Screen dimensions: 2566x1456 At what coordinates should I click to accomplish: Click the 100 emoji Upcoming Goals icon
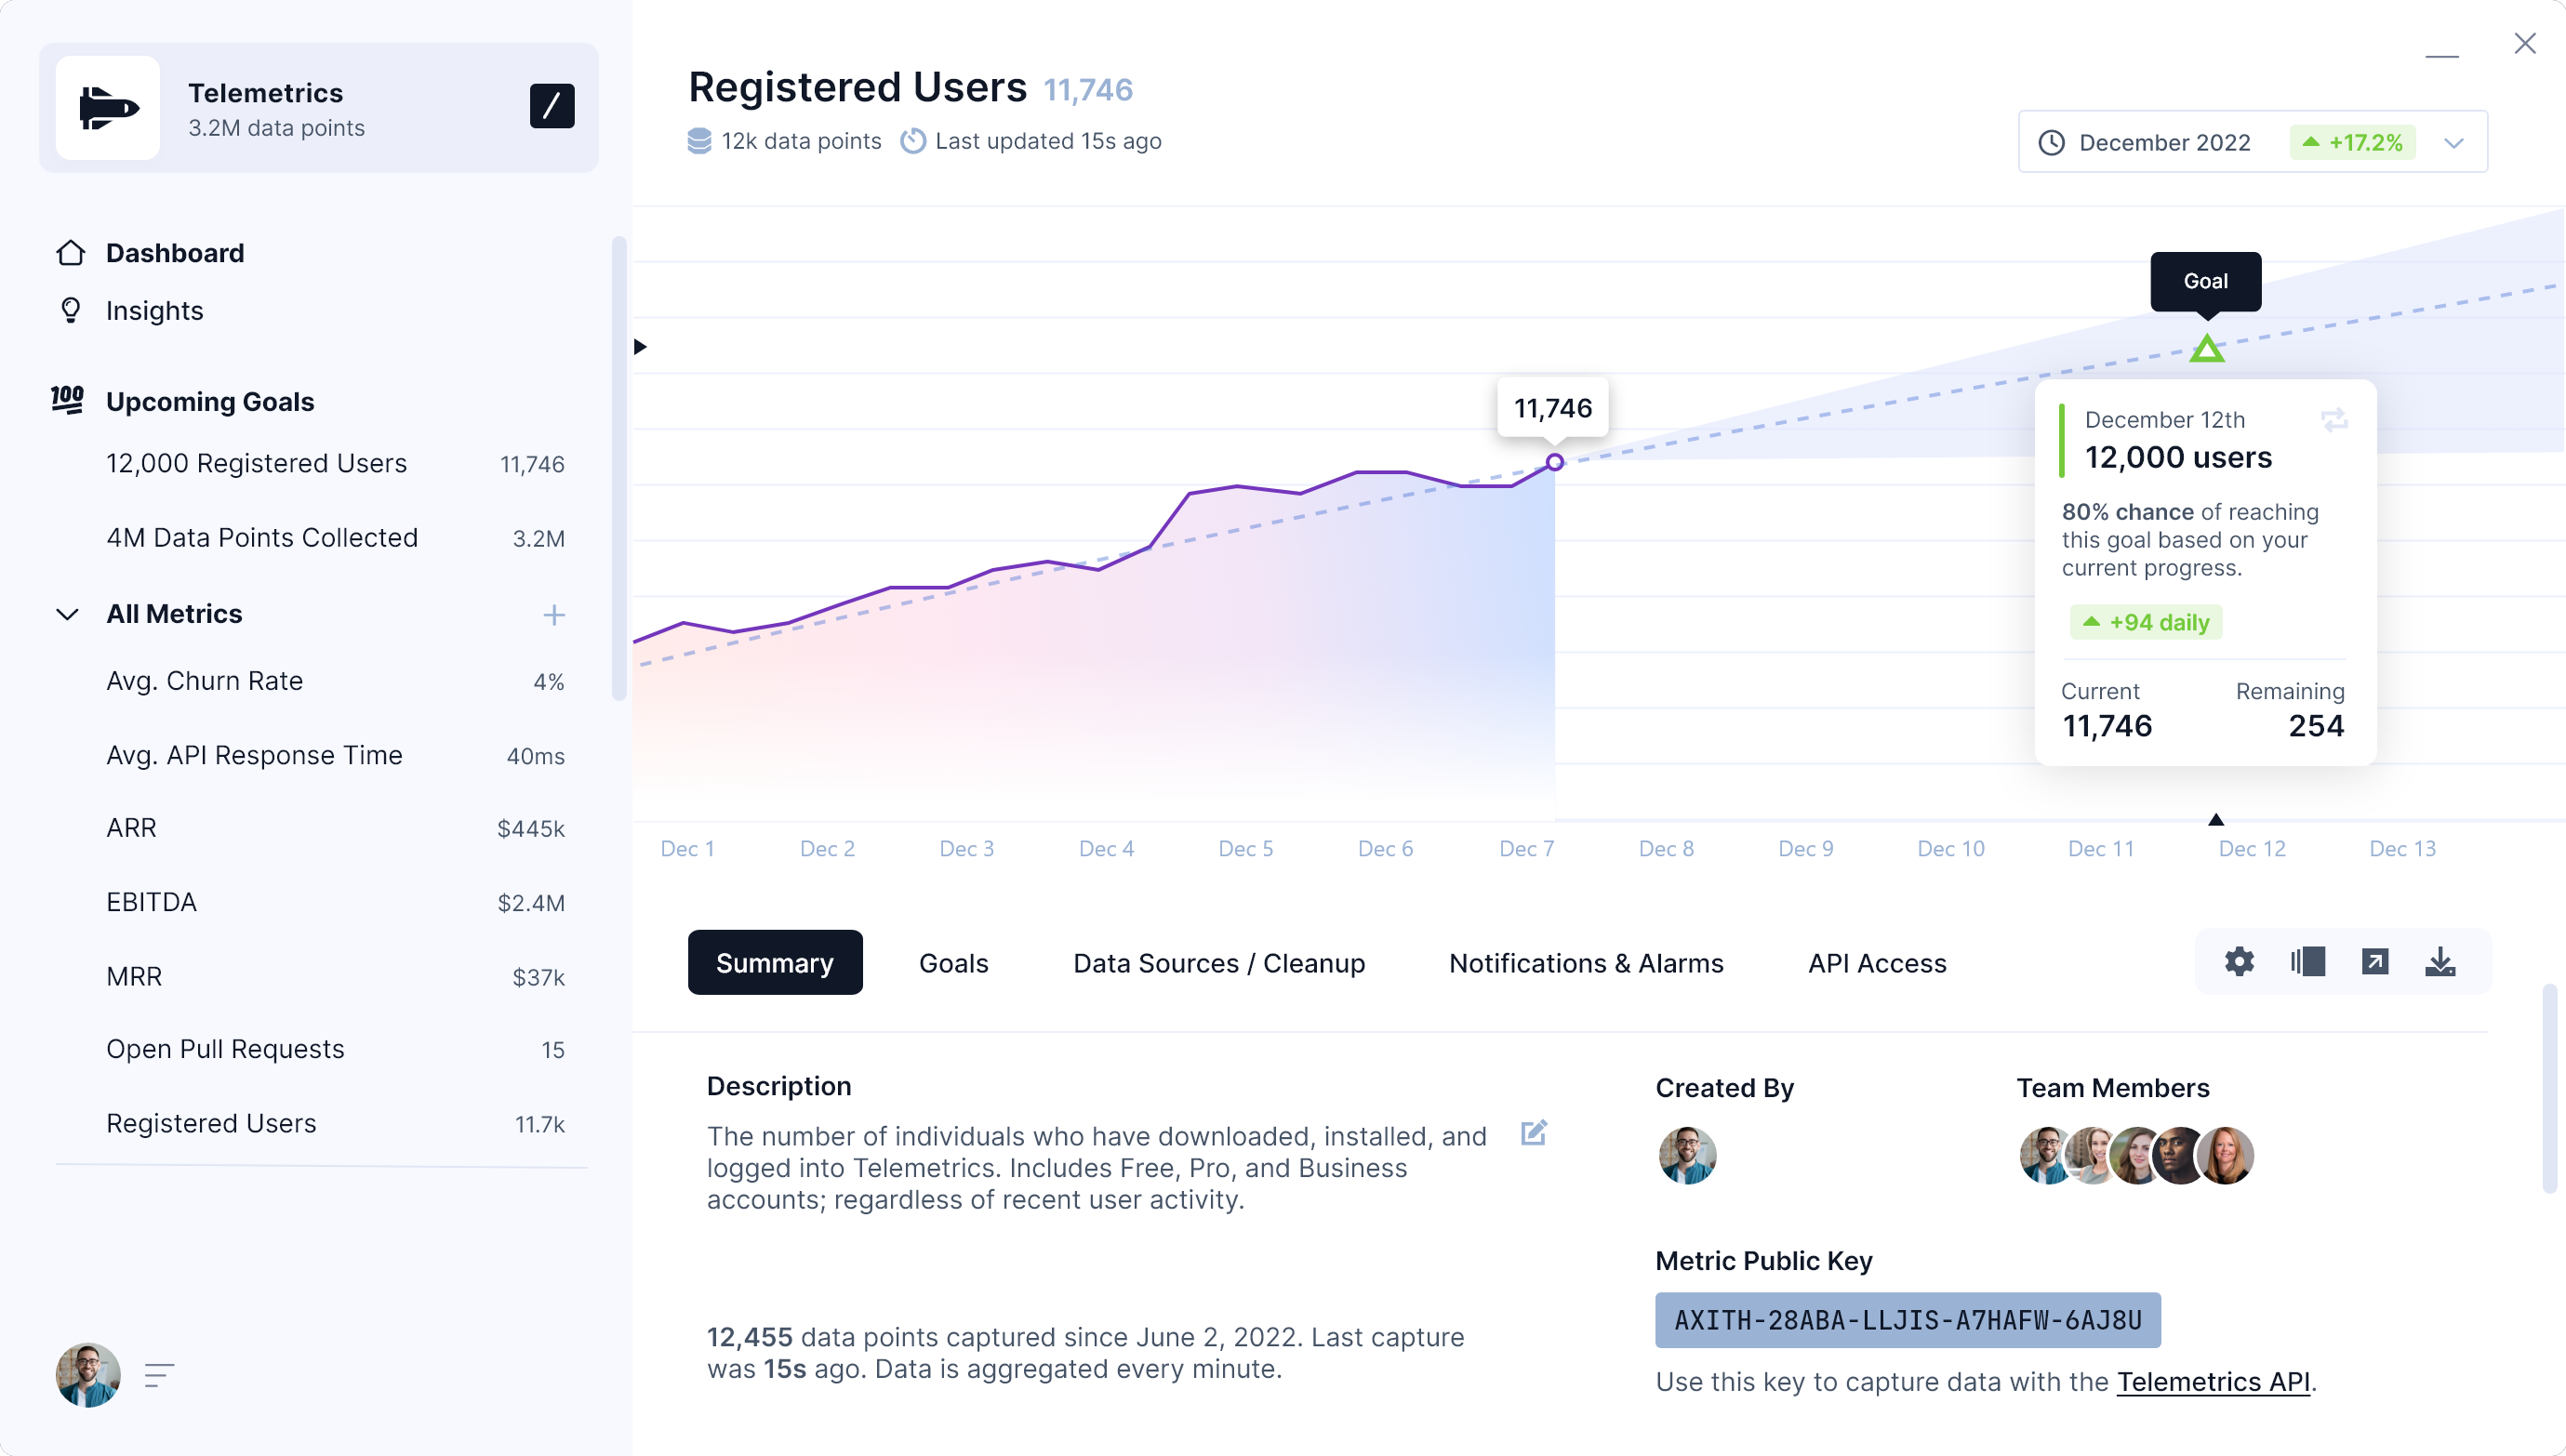pyautogui.click(x=67, y=401)
